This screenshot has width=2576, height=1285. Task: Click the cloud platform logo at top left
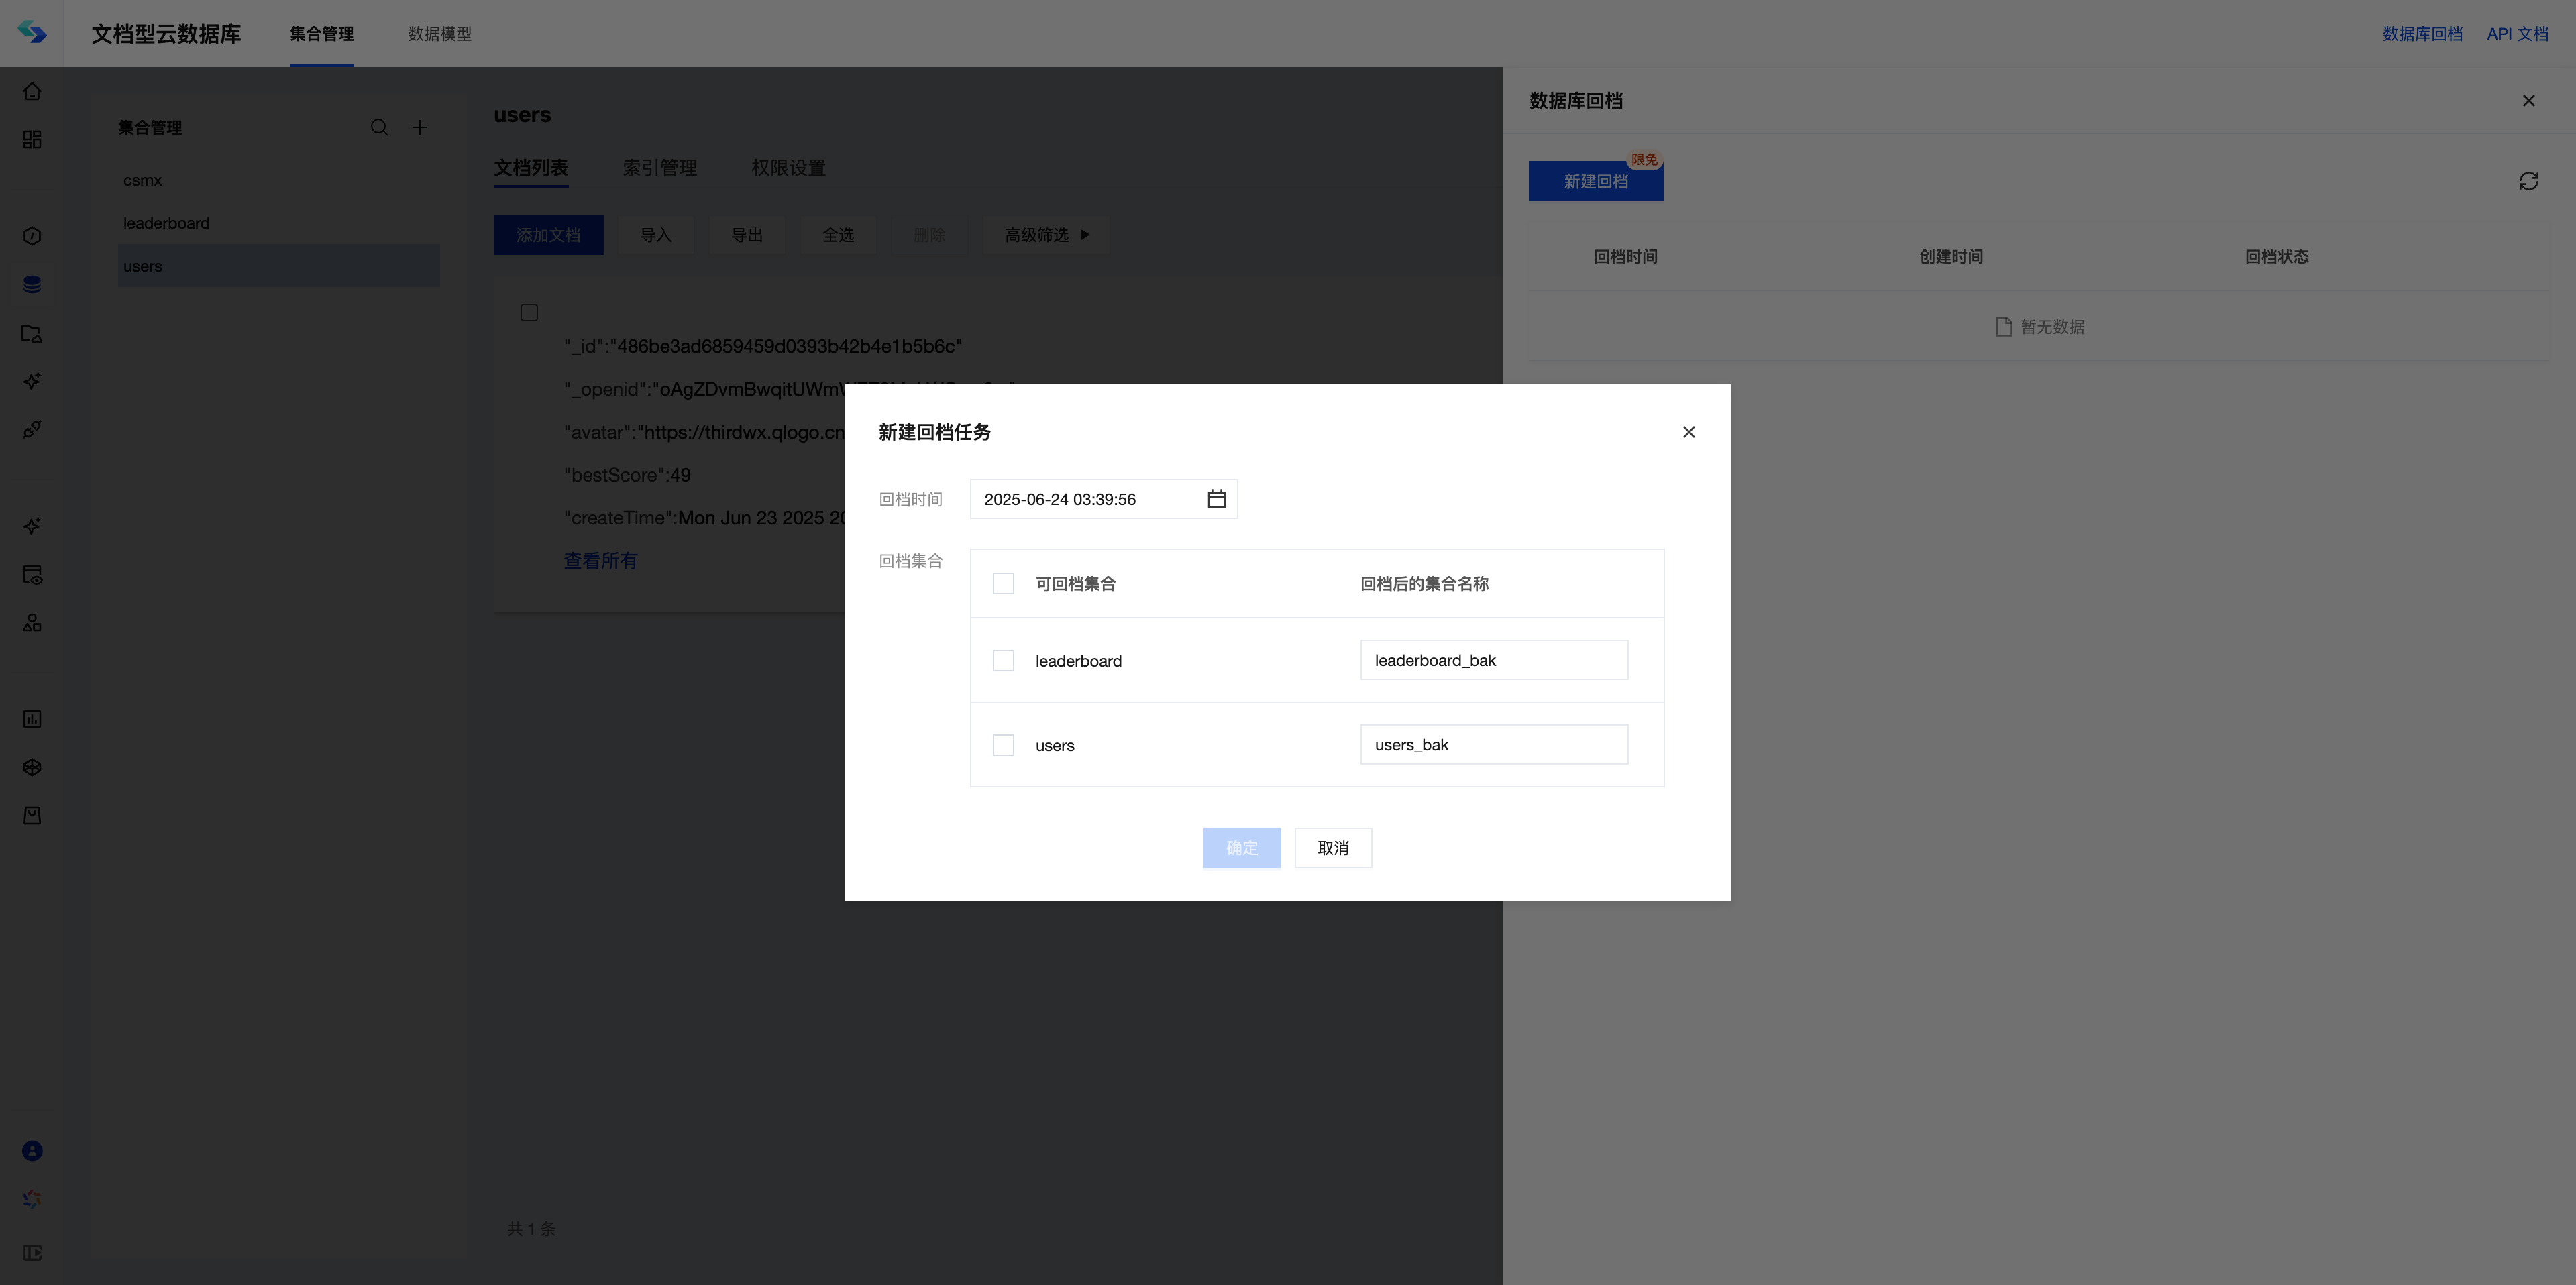click(x=32, y=33)
